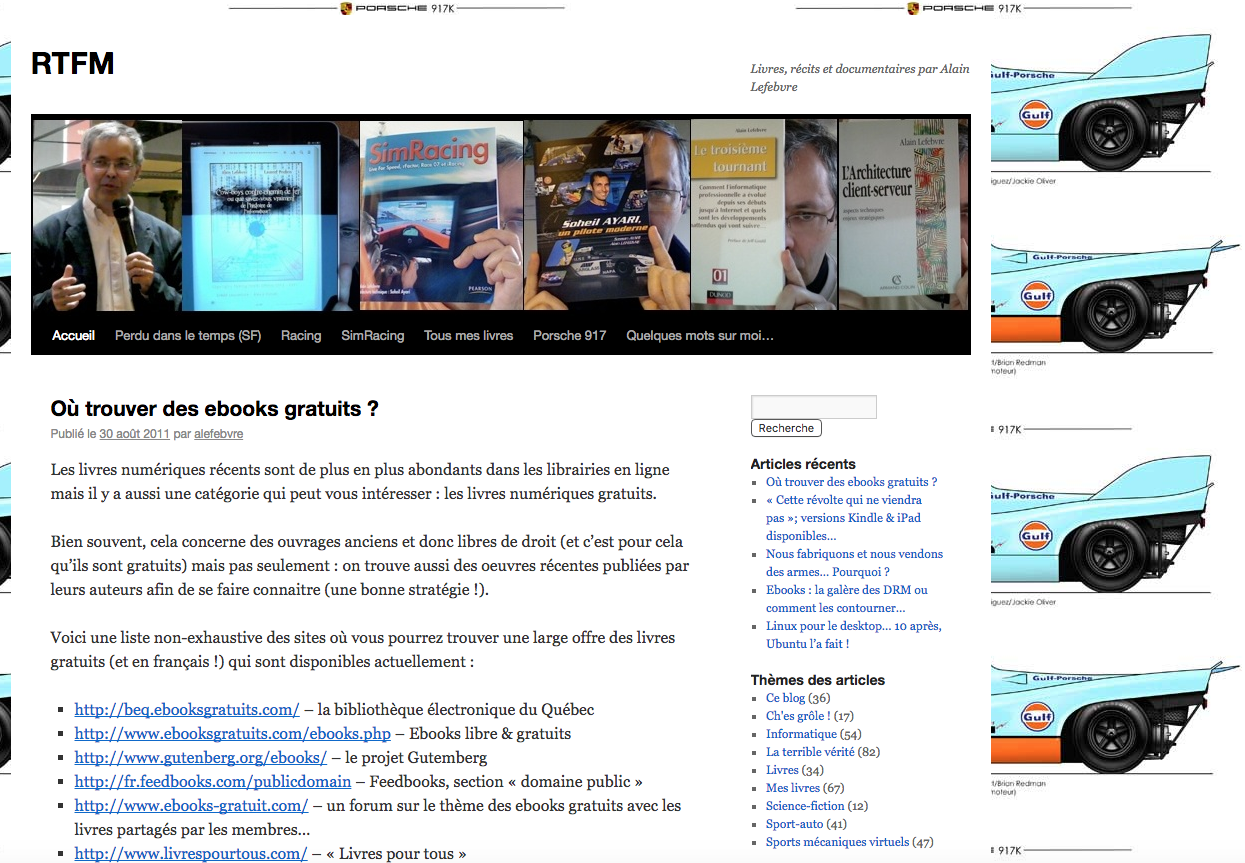This screenshot has width=1245, height=863.
Task: Open recent article about Linux desktop
Action: pyautogui.click(x=853, y=635)
